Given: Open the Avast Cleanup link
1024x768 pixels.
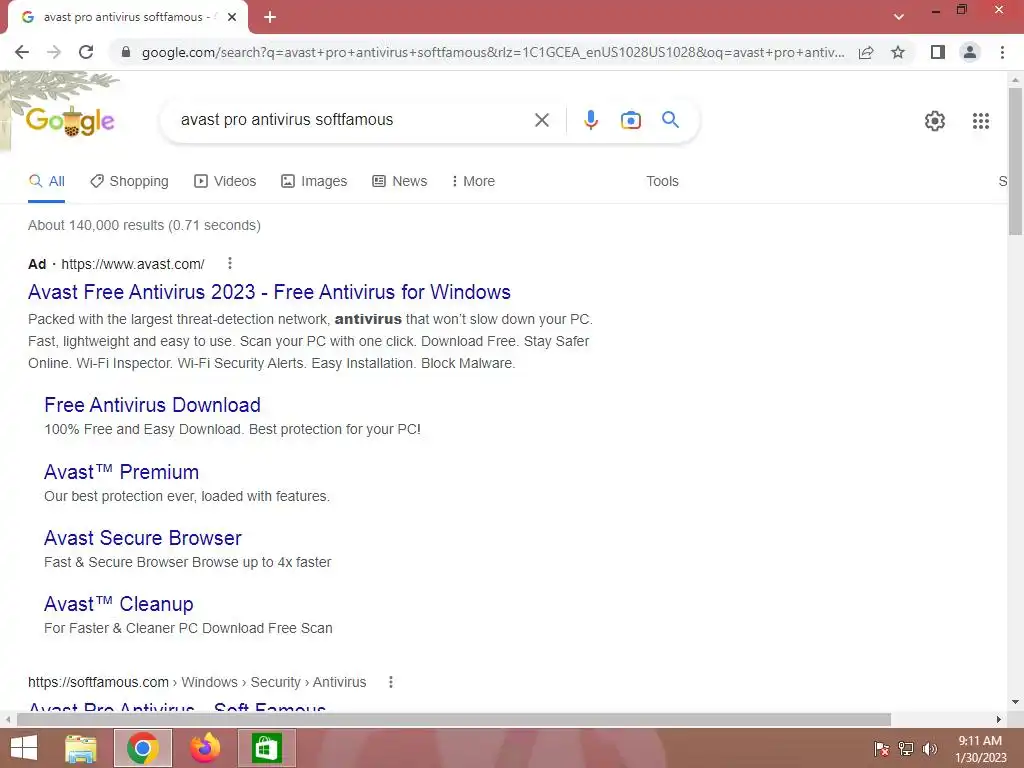Looking at the screenshot, I should 118,604.
